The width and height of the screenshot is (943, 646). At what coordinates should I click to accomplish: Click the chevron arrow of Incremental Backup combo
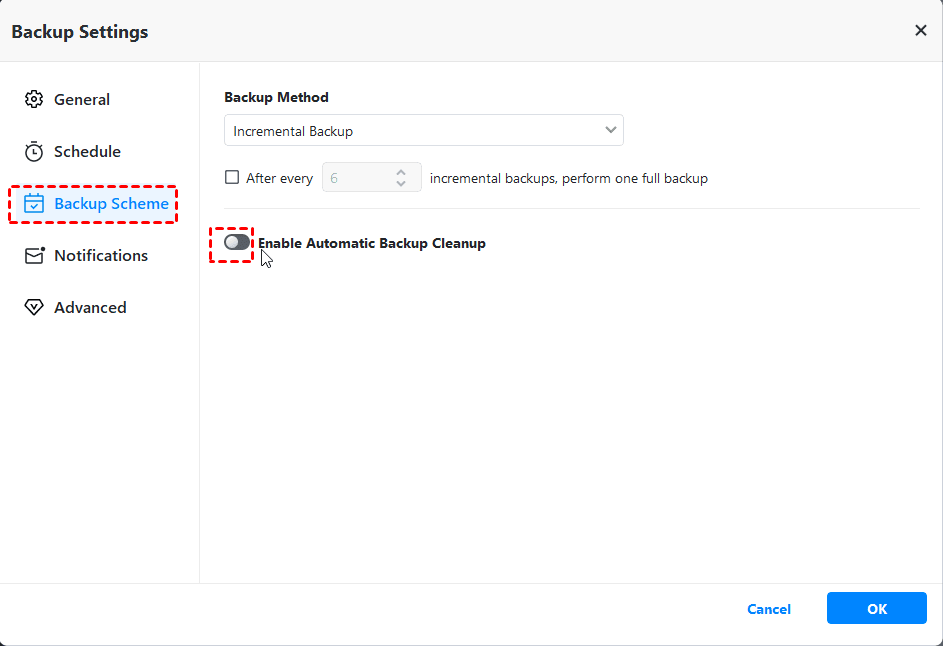click(x=610, y=130)
